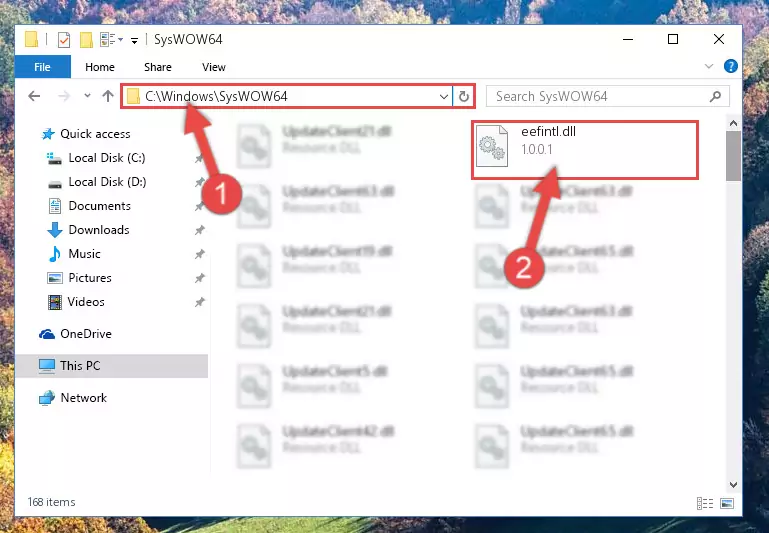Open Videos in the sidebar
The width and height of the screenshot is (769, 533).
point(86,302)
